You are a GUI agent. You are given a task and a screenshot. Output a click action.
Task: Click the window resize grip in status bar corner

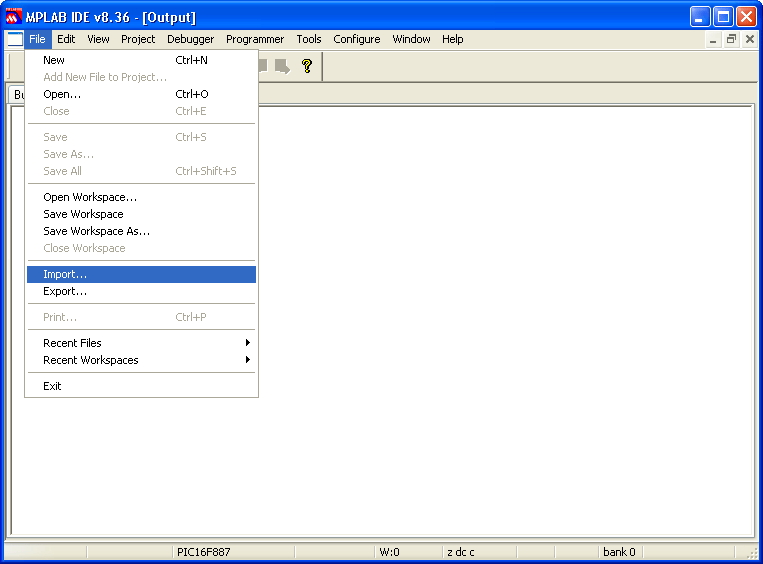click(x=752, y=553)
